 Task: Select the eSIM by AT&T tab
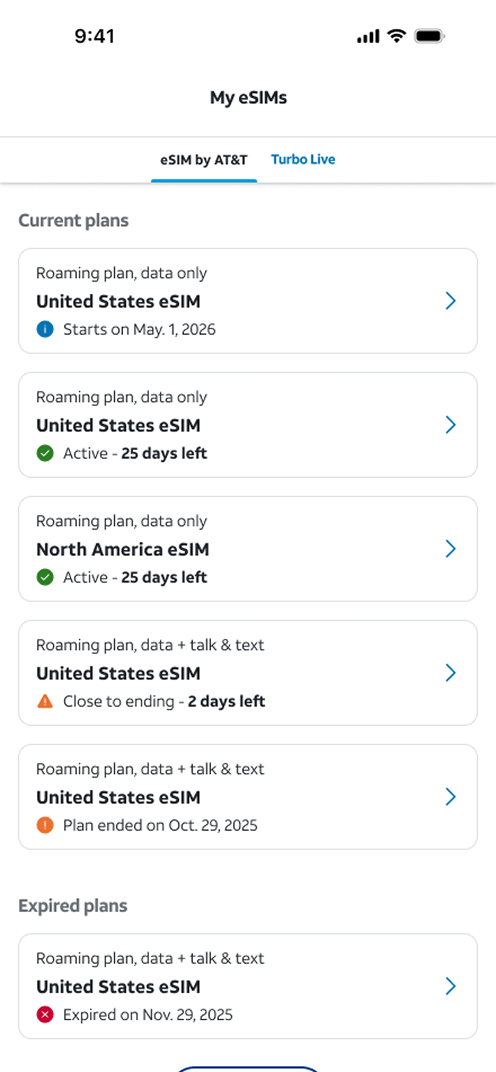point(204,160)
